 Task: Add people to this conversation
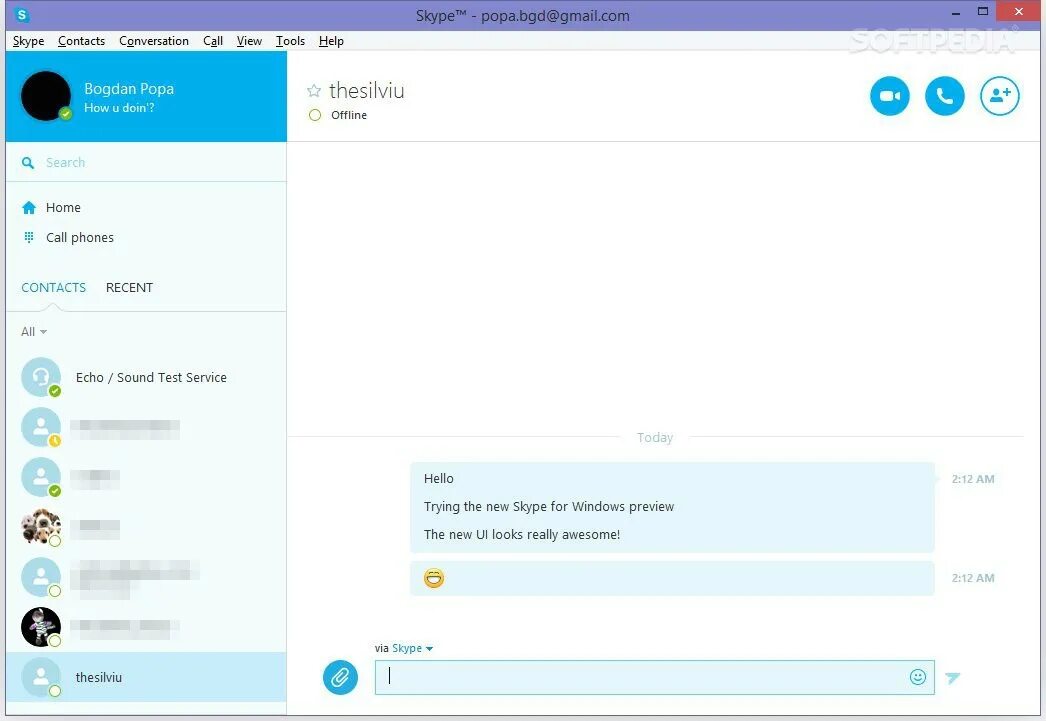999,96
